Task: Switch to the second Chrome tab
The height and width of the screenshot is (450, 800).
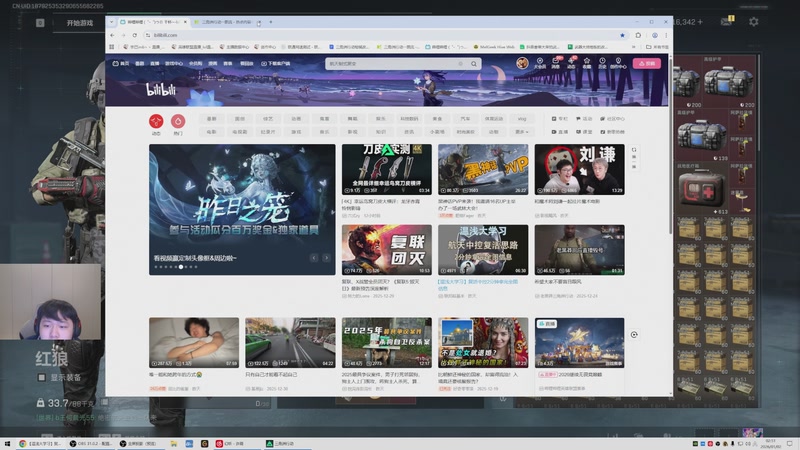Action: [x=227, y=22]
